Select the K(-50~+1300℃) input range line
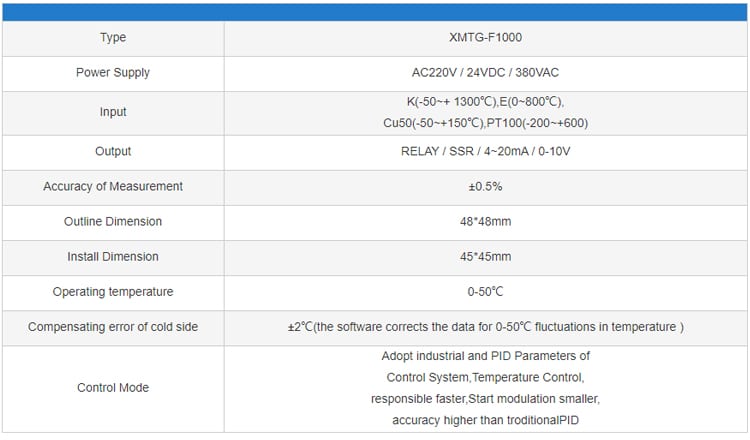Viewport: 750px width, 440px height. [x=485, y=102]
